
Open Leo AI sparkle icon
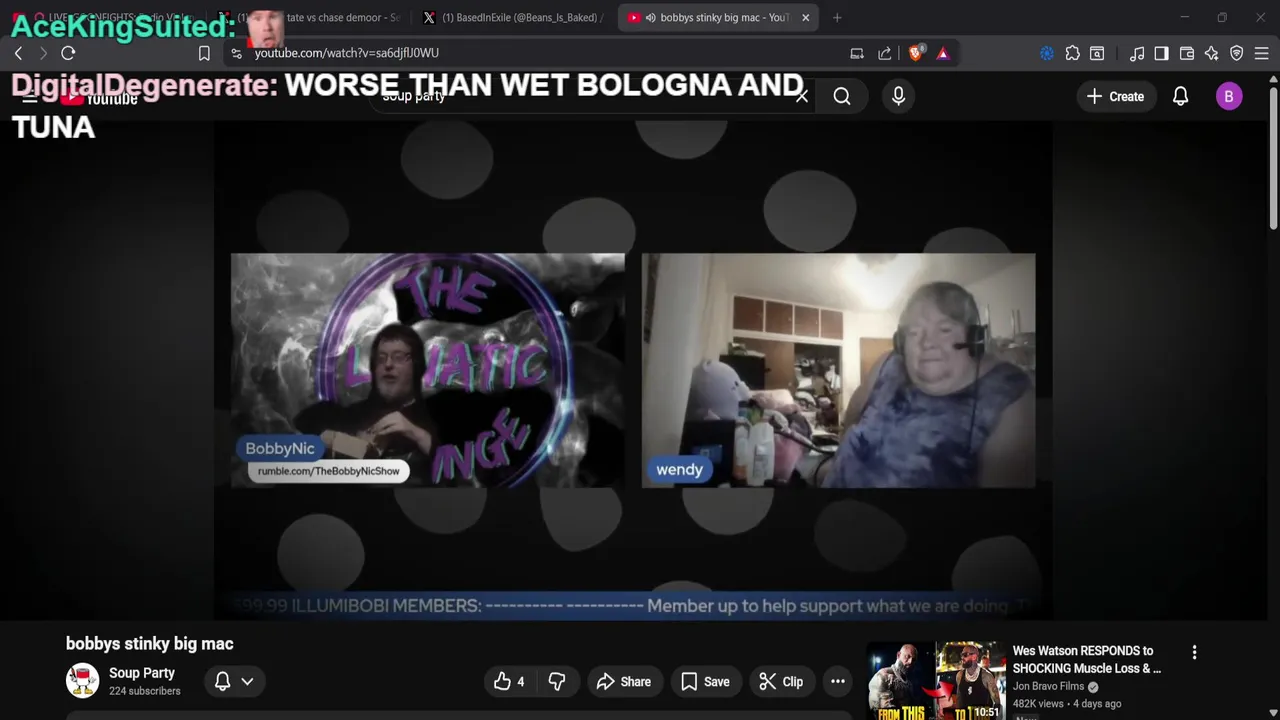(x=1212, y=53)
